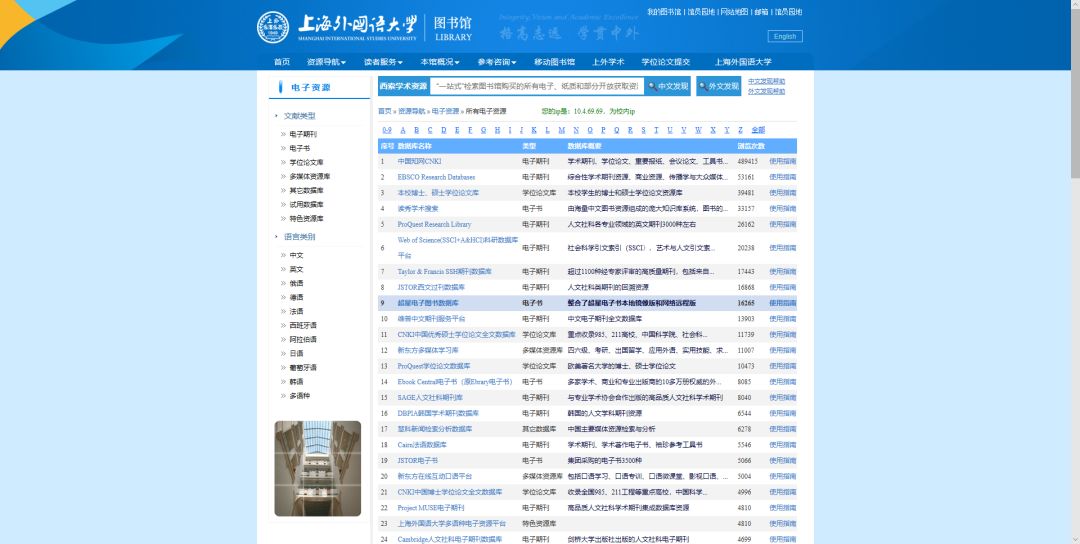Open the 本馆概况 dropdown menu
Viewport: 1080px width, 544px height.
440,62
